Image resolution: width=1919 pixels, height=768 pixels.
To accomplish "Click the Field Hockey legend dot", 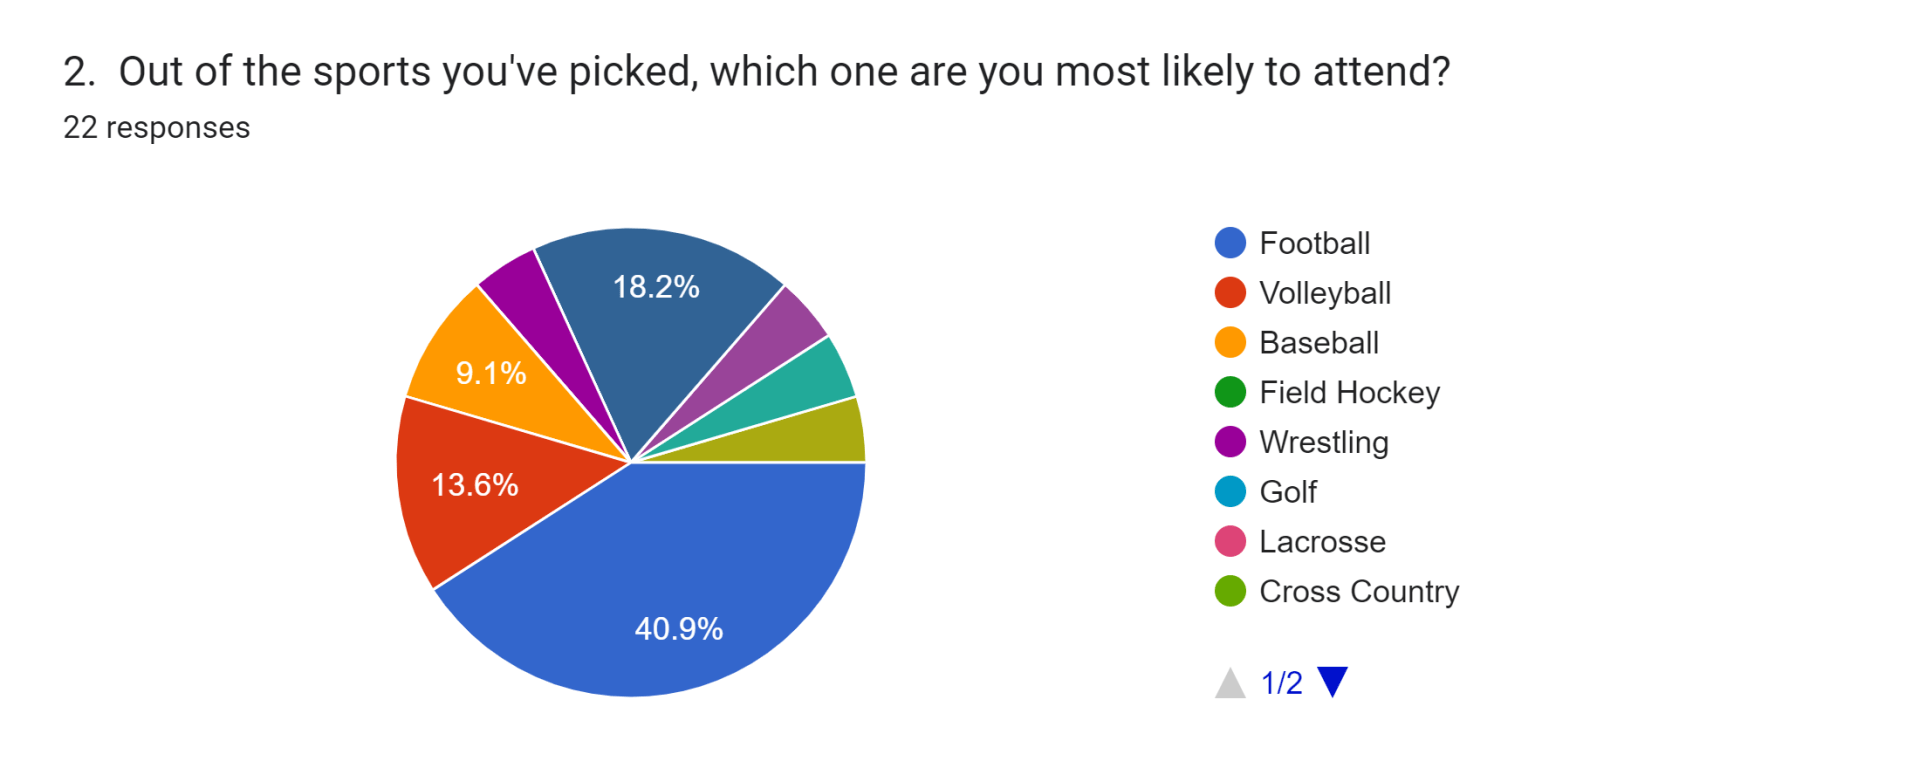I will 1229,392.
